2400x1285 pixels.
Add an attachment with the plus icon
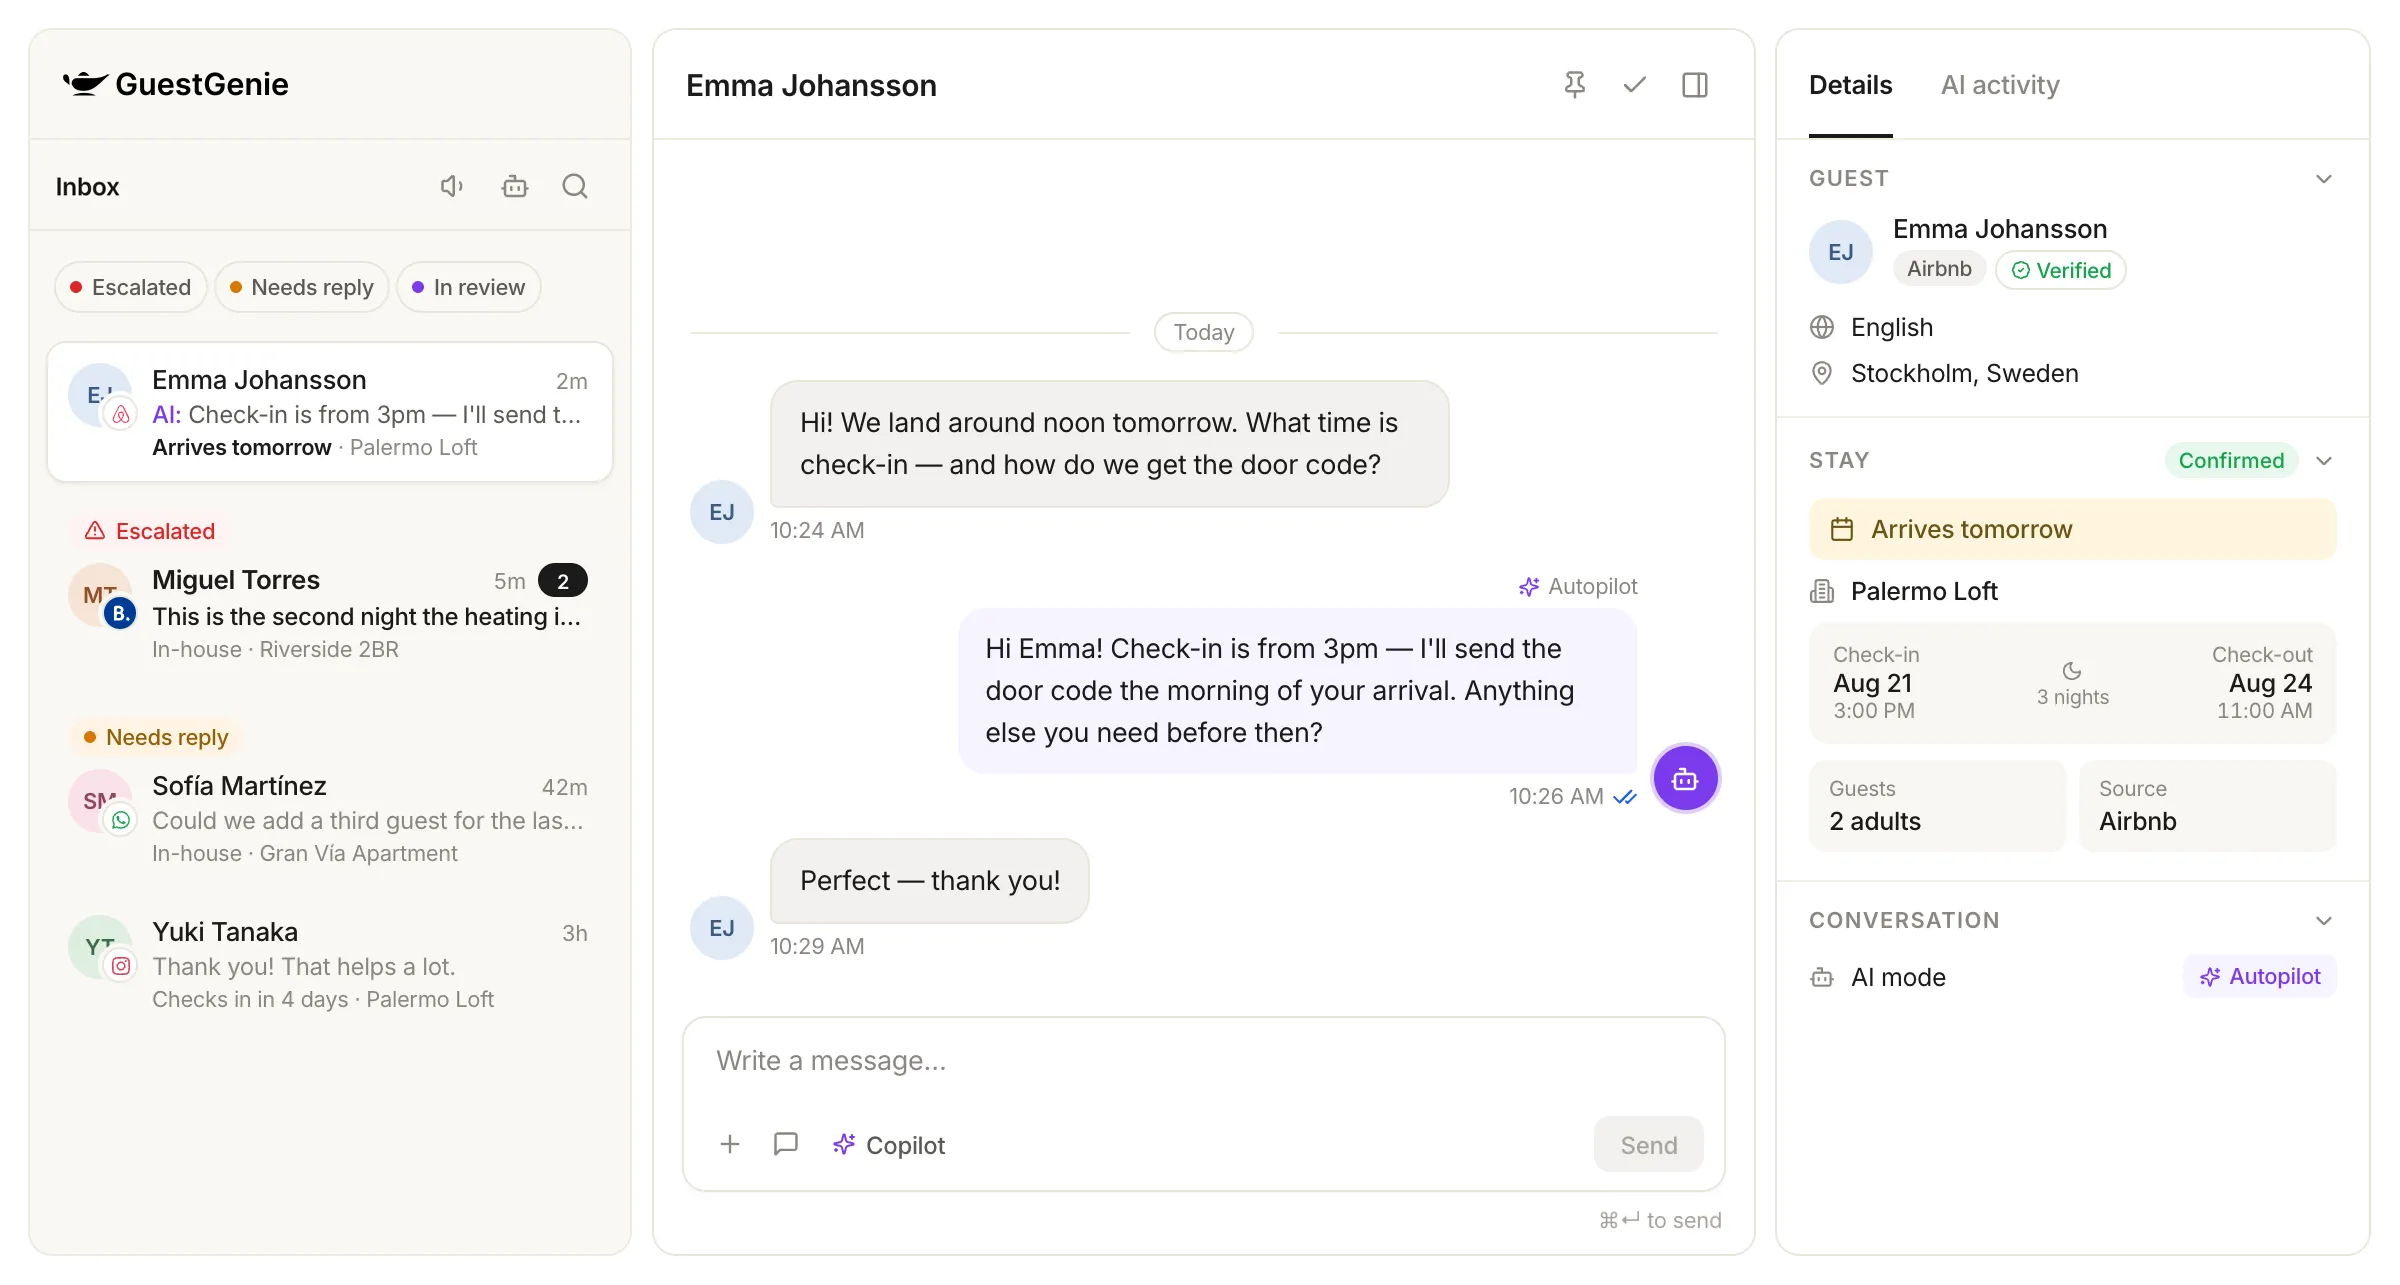click(x=730, y=1144)
